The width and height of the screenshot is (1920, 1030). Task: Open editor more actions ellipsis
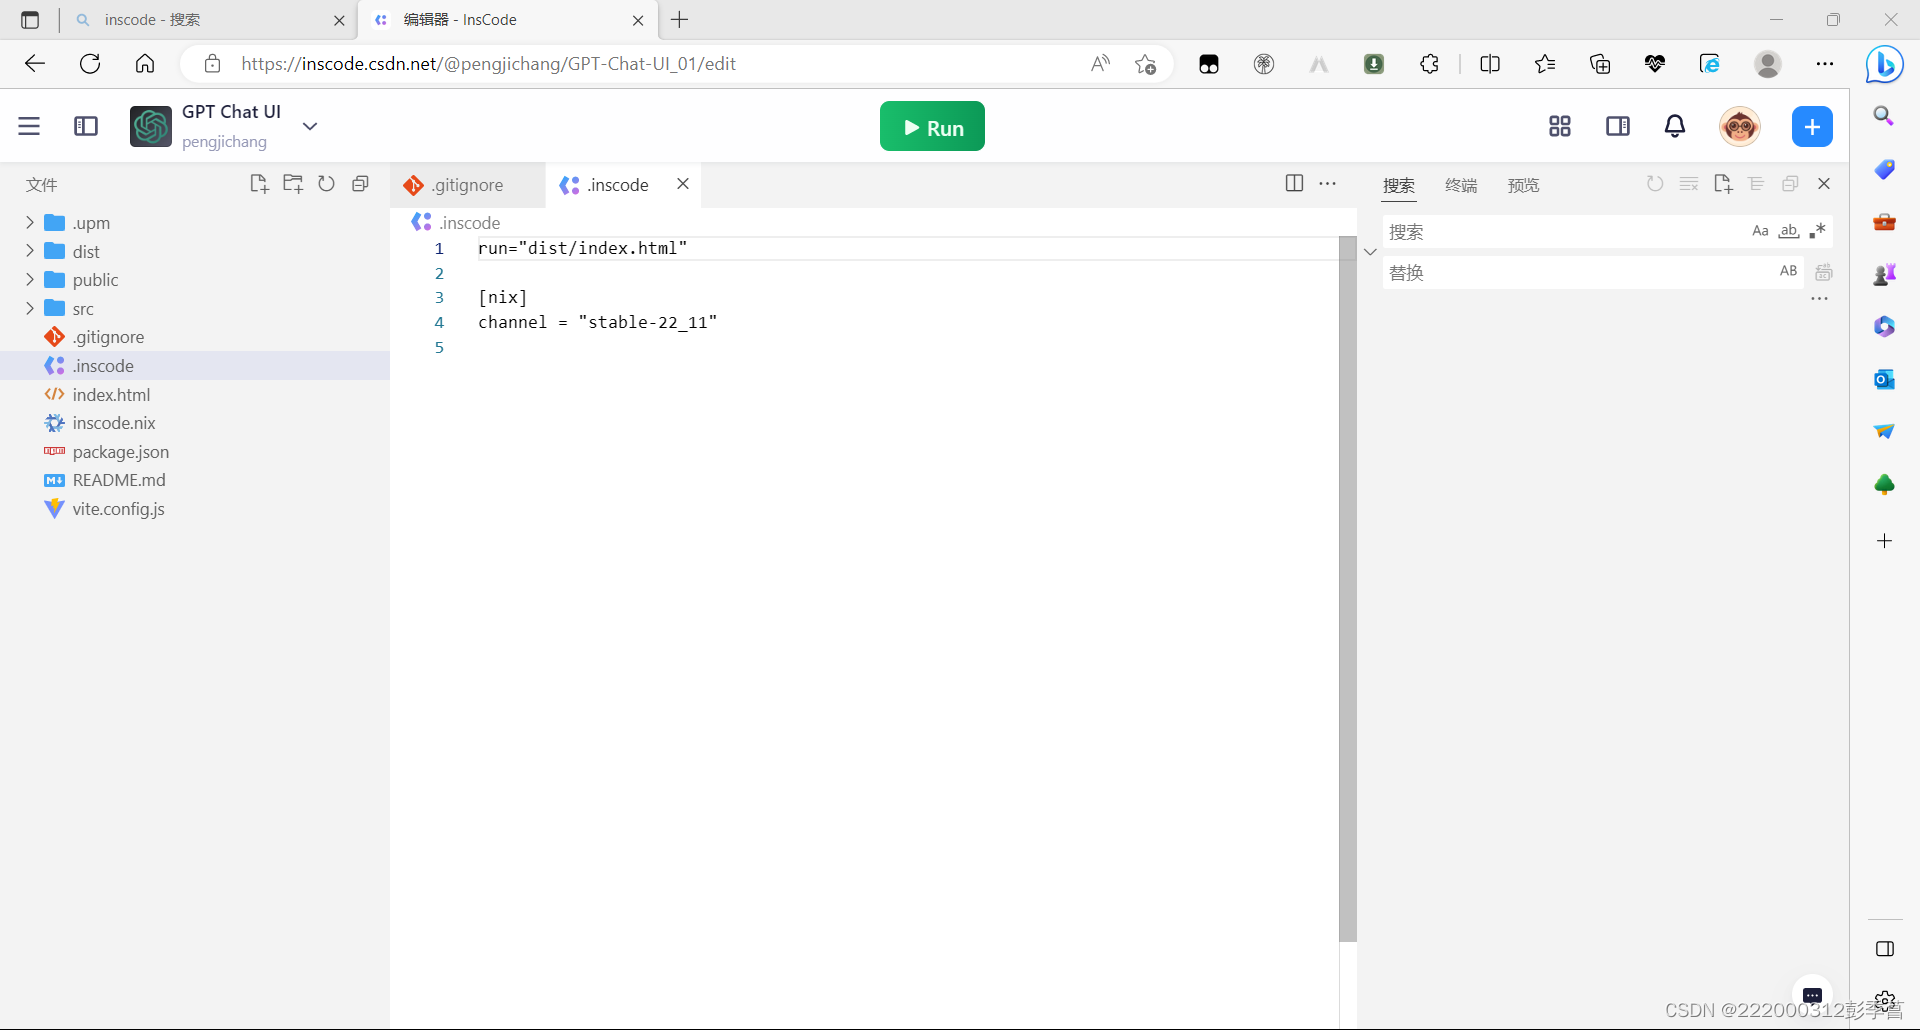[1327, 183]
